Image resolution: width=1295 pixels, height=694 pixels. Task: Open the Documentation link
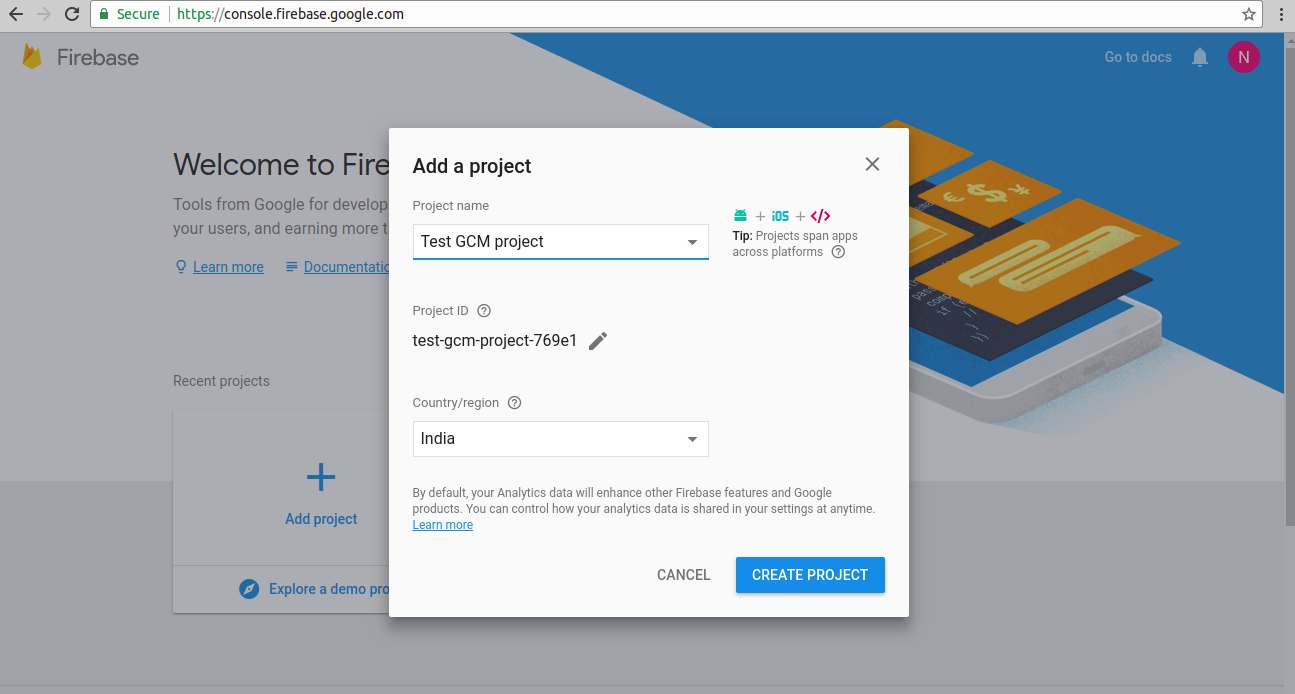click(x=346, y=267)
